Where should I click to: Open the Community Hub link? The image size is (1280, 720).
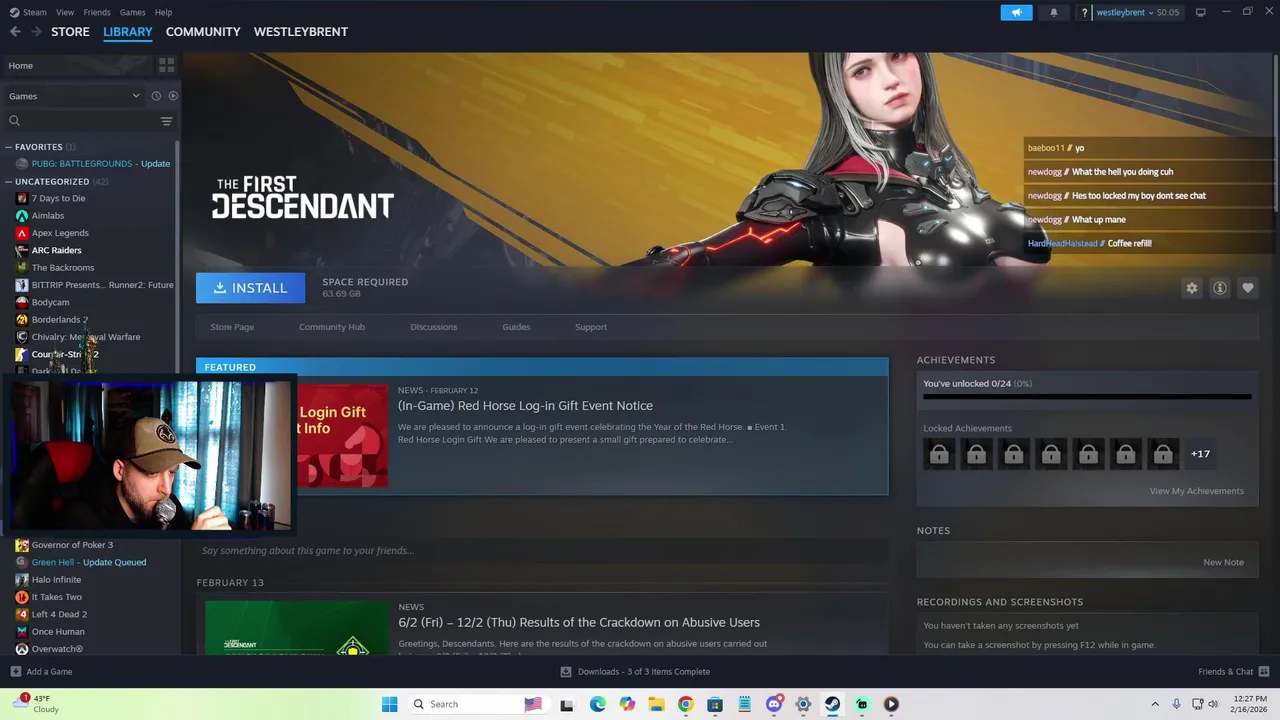(x=332, y=327)
